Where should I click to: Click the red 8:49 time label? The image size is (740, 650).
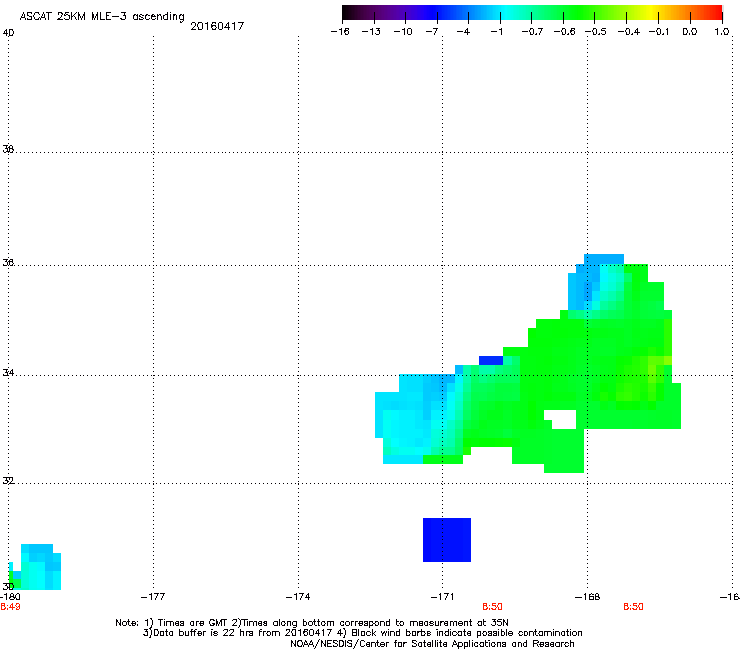point(10,607)
